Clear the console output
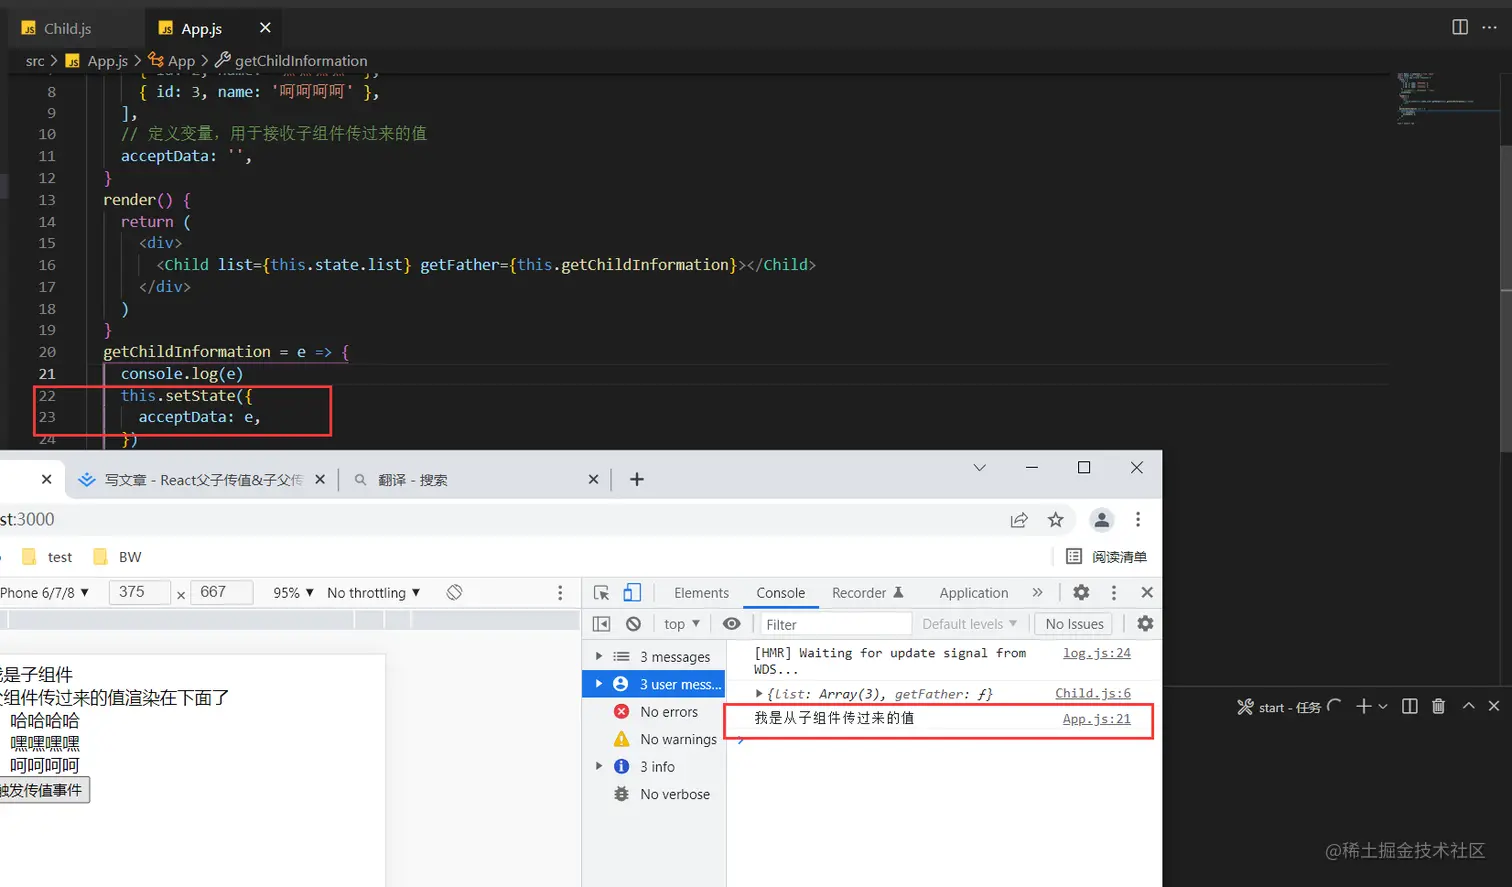This screenshot has height=887, width=1512. [633, 624]
